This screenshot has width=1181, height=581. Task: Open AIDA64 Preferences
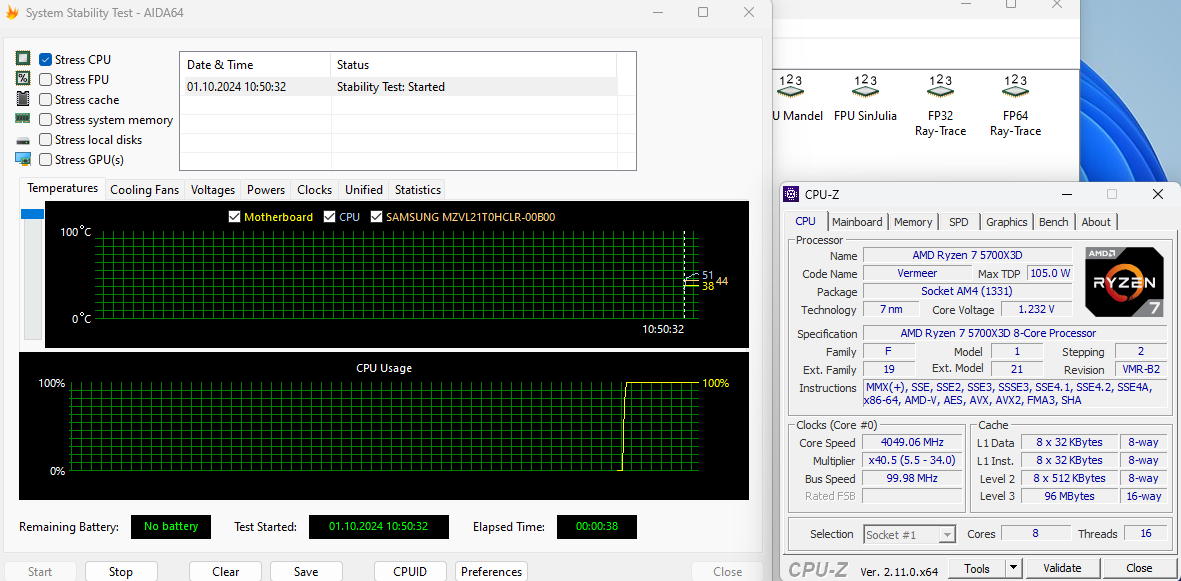click(491, 571)
